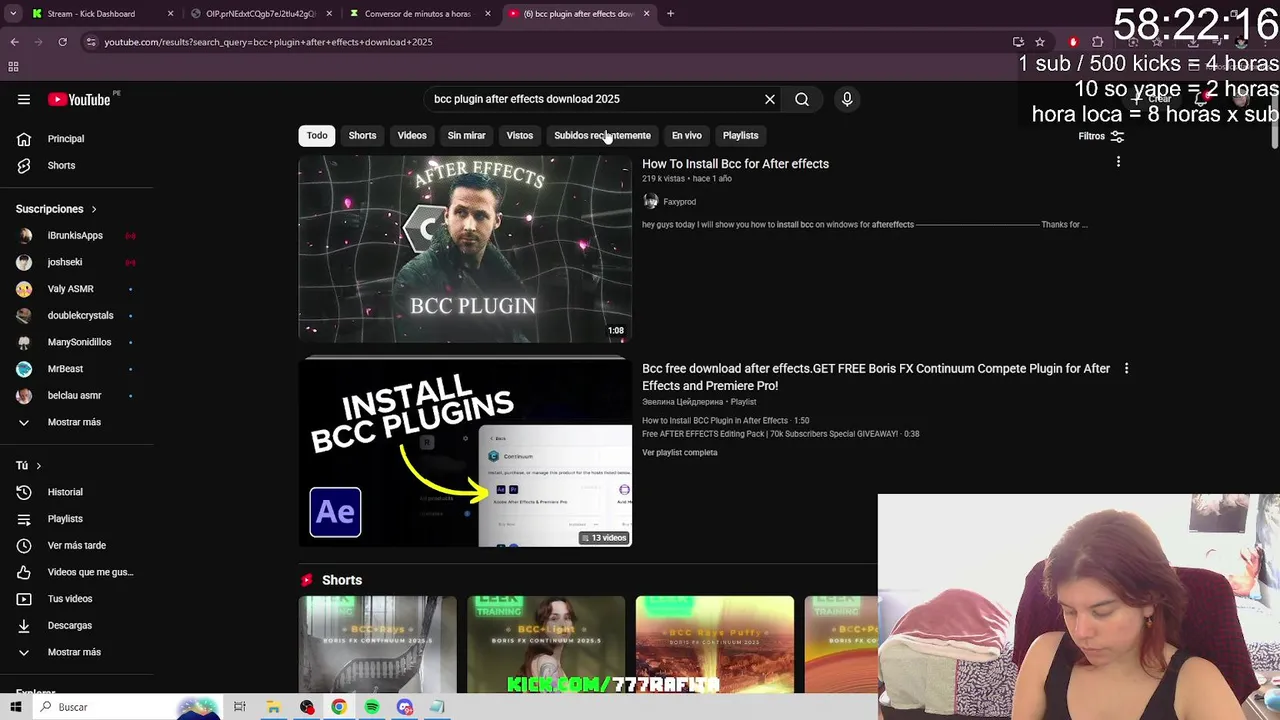Bookmark this page with the star icon
The height and width of the screenshot is (720, 1280).
click(x=1040, y=42)
